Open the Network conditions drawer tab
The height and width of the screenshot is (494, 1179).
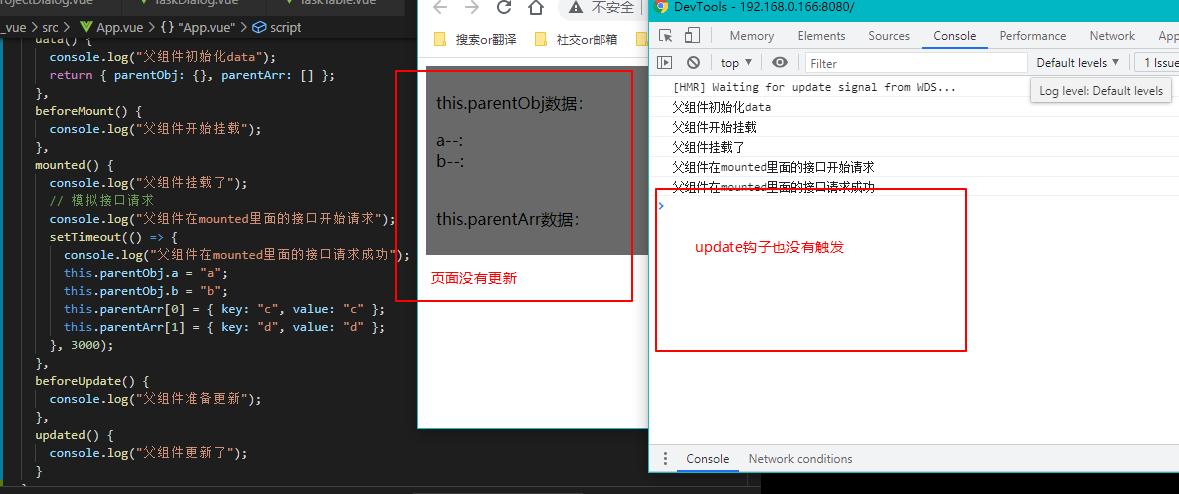[x=800, y=459]
